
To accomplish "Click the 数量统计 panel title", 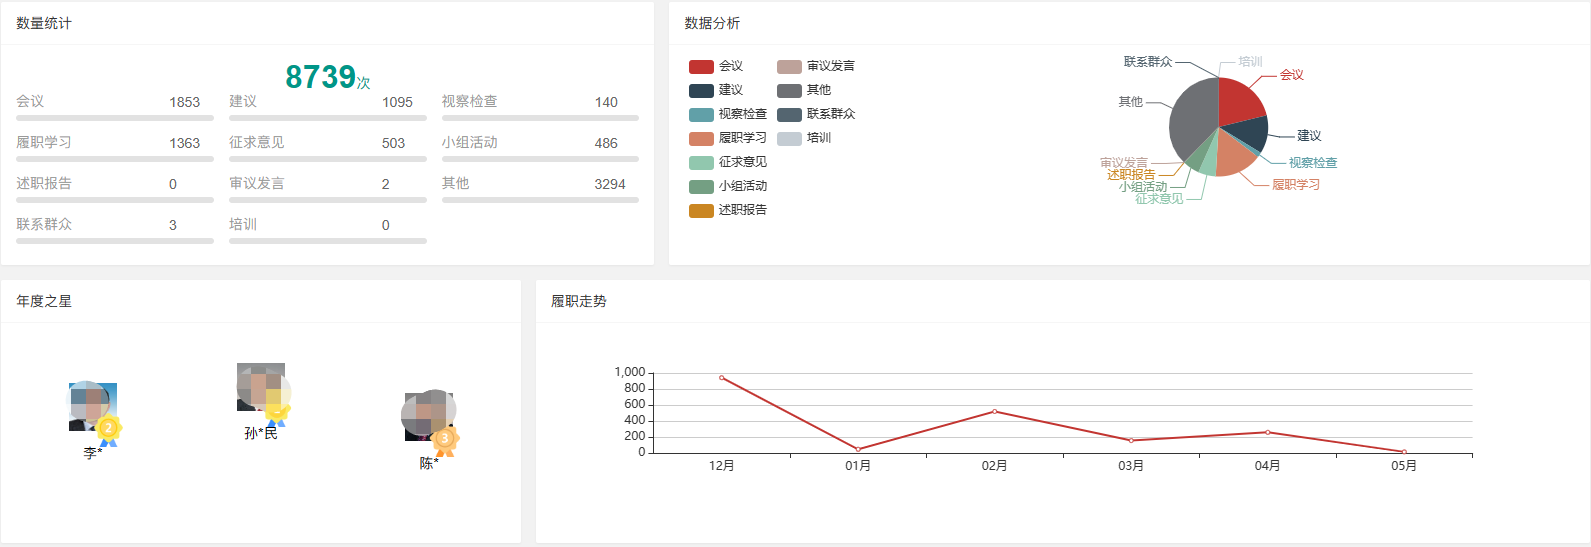I will 44,23.
